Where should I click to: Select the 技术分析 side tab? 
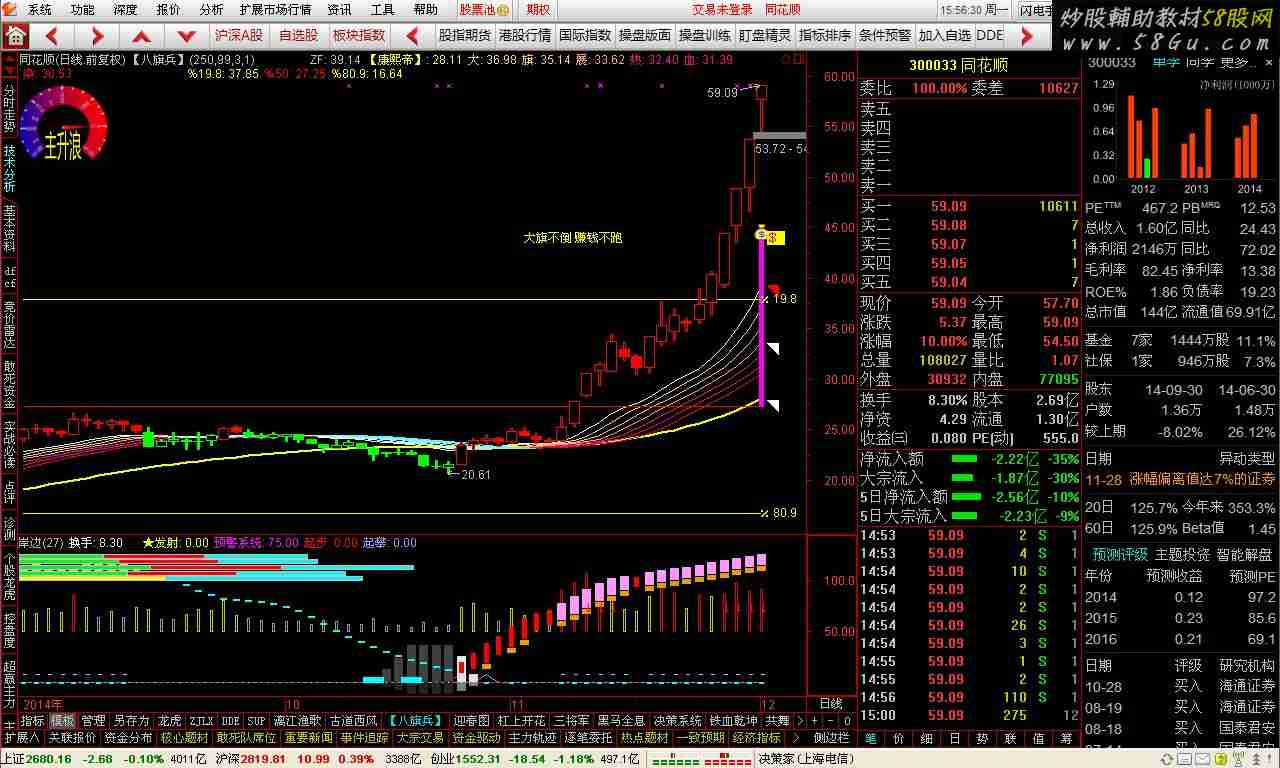pos(9,168)
